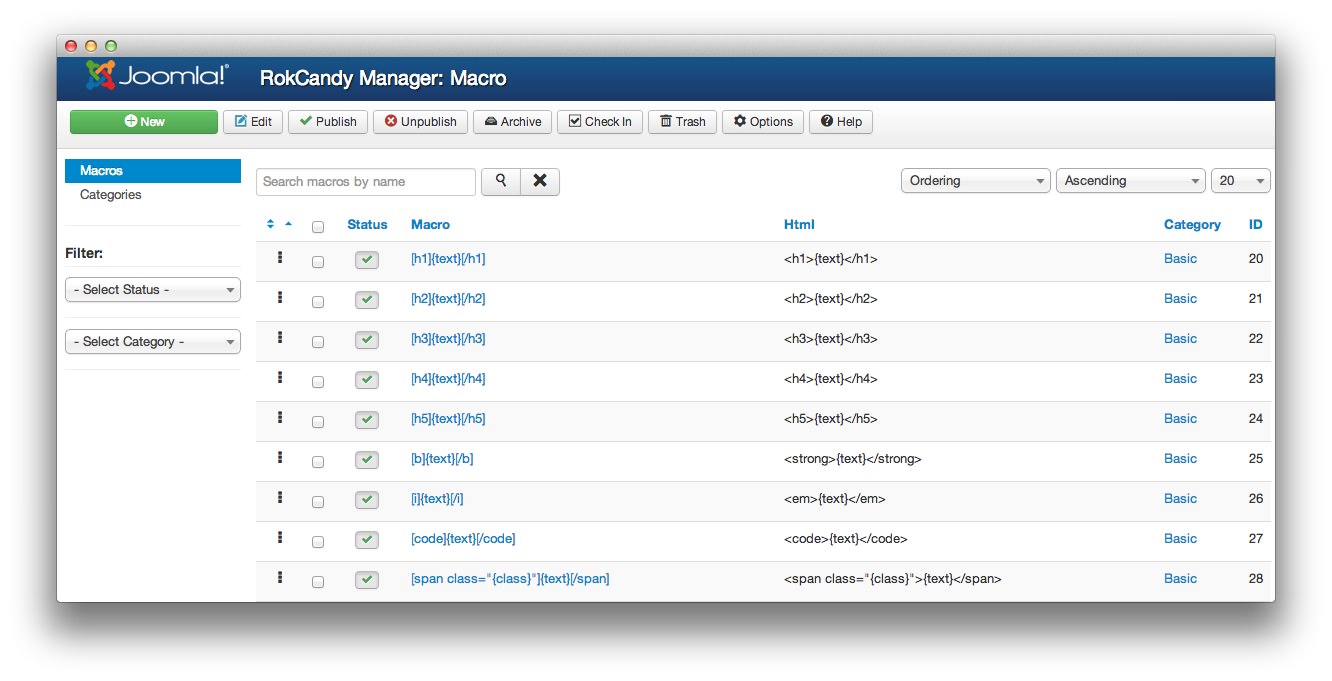Click the ID value 24
1332x681 pixels.
(x=1256, y=419)
